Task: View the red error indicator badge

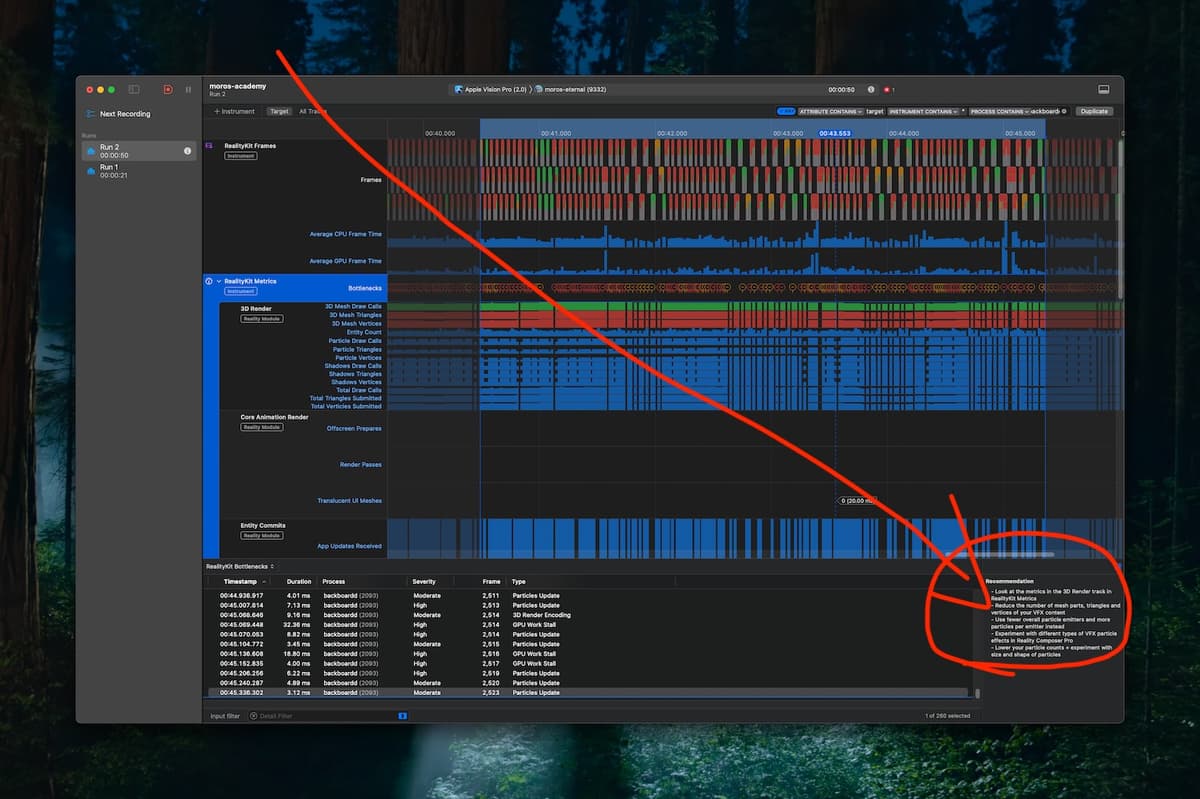Action: tap(889, 90)
